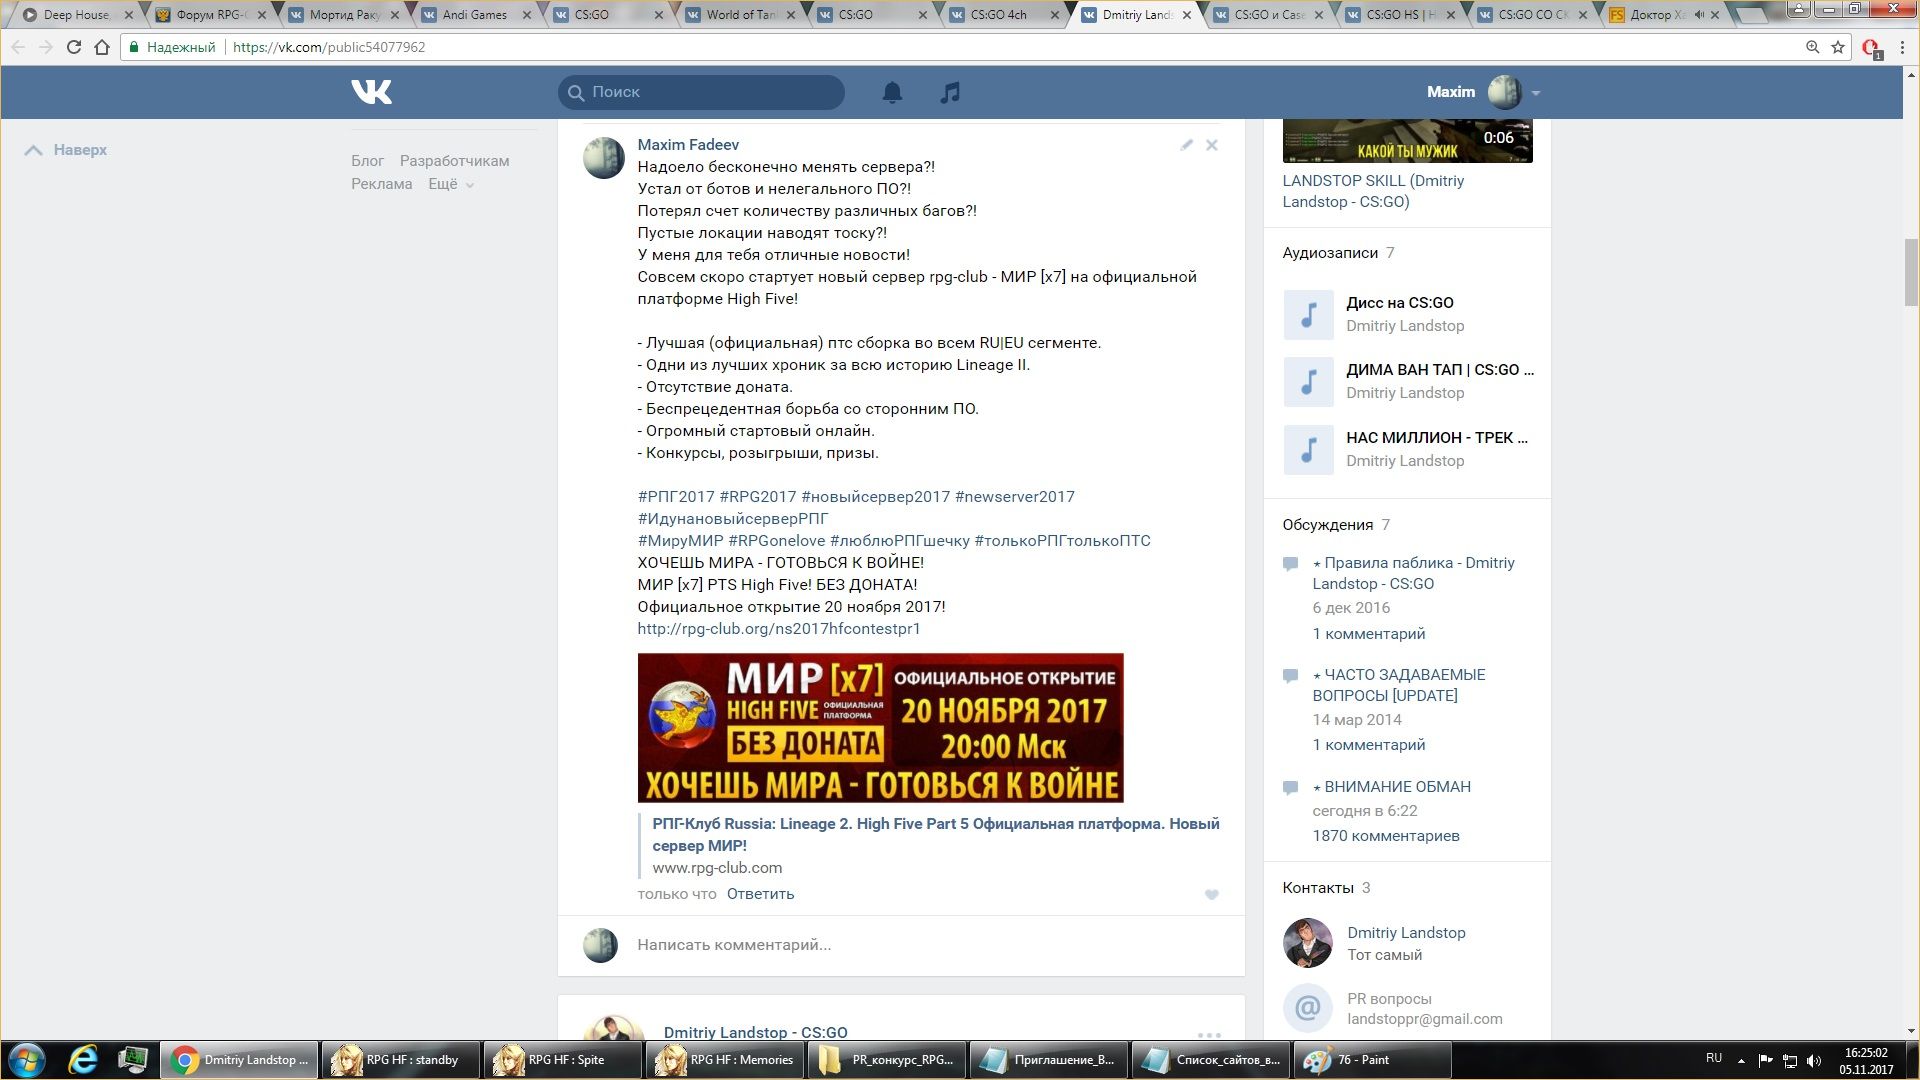Screen dimensions: 1920x1080
Task: Bookmark page with star icon
Action: click(x=1838, y=47)
